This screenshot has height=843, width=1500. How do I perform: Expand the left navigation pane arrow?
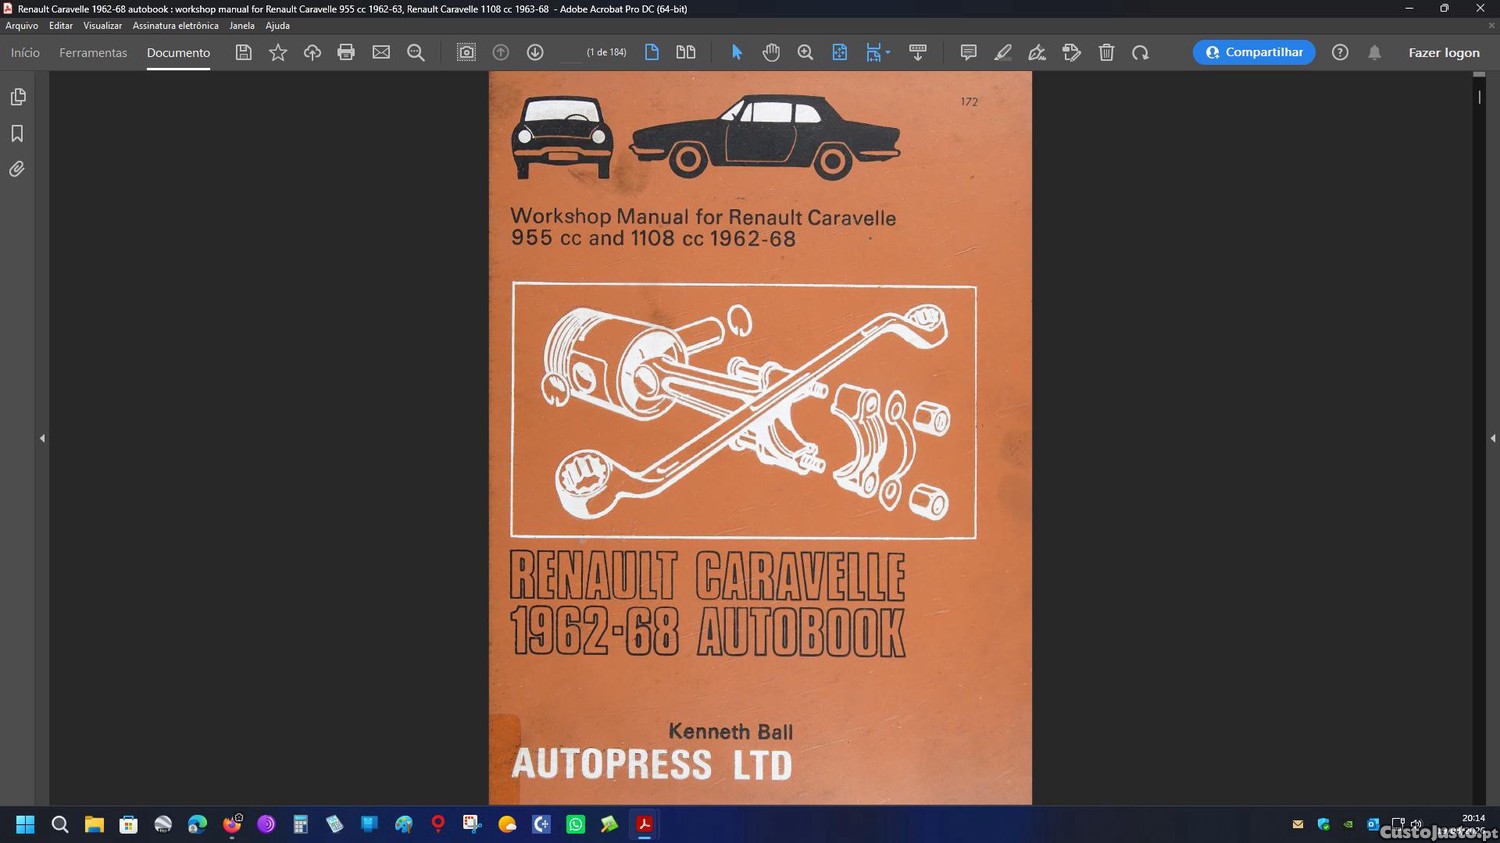[x=42, y=438]
